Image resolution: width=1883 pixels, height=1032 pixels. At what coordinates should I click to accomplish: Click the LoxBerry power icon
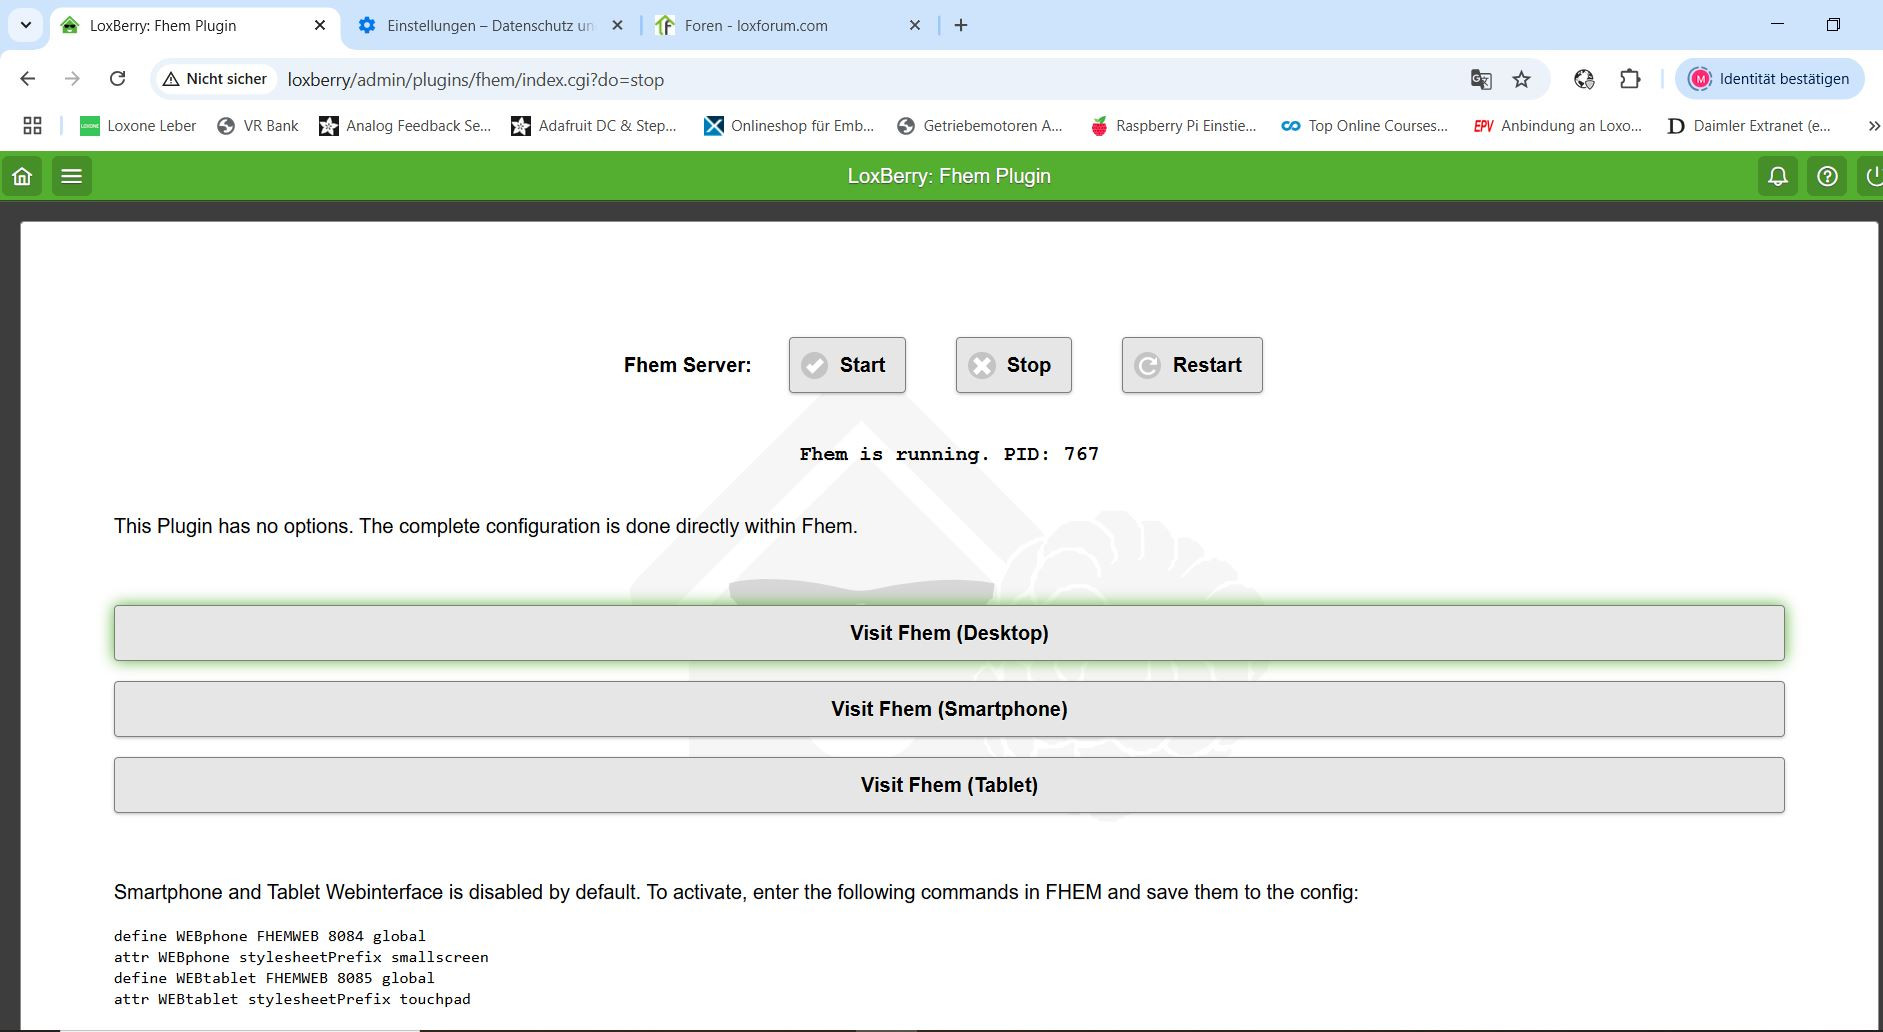click(1872, 176)
